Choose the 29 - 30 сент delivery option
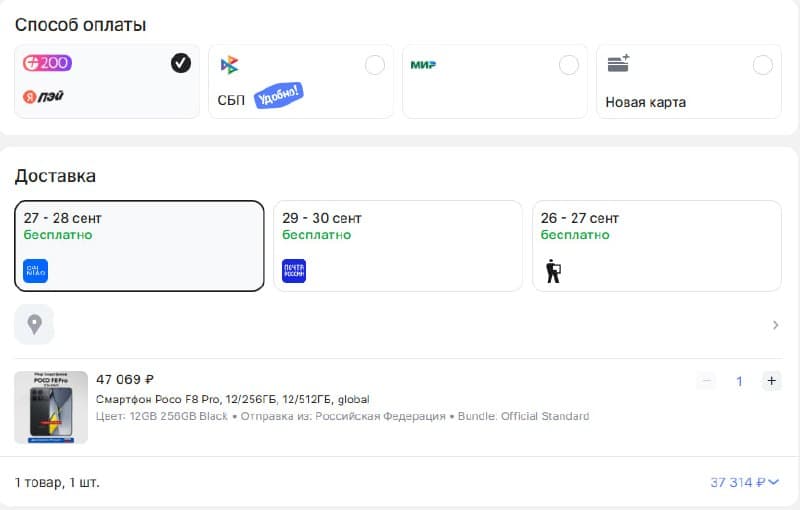 click(398, 246)
